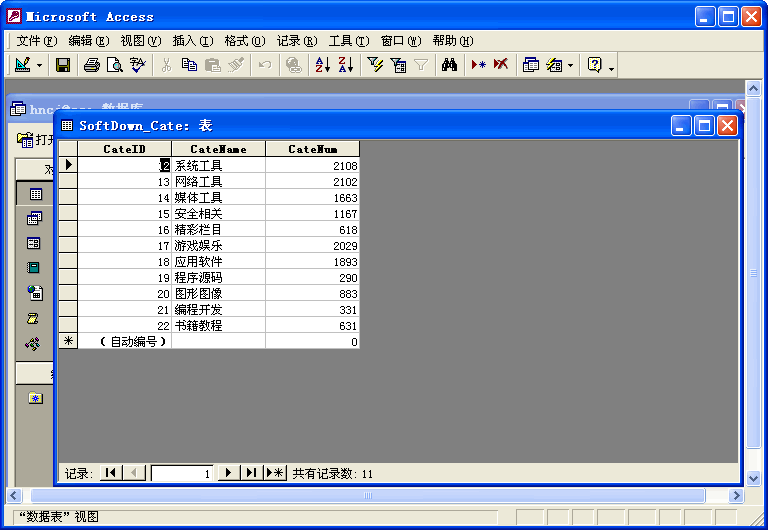The height and width of the screenshot is (530, 768).
Task: Go to first record navigation button
Action: pyautogui.click(x=111, y=473)
